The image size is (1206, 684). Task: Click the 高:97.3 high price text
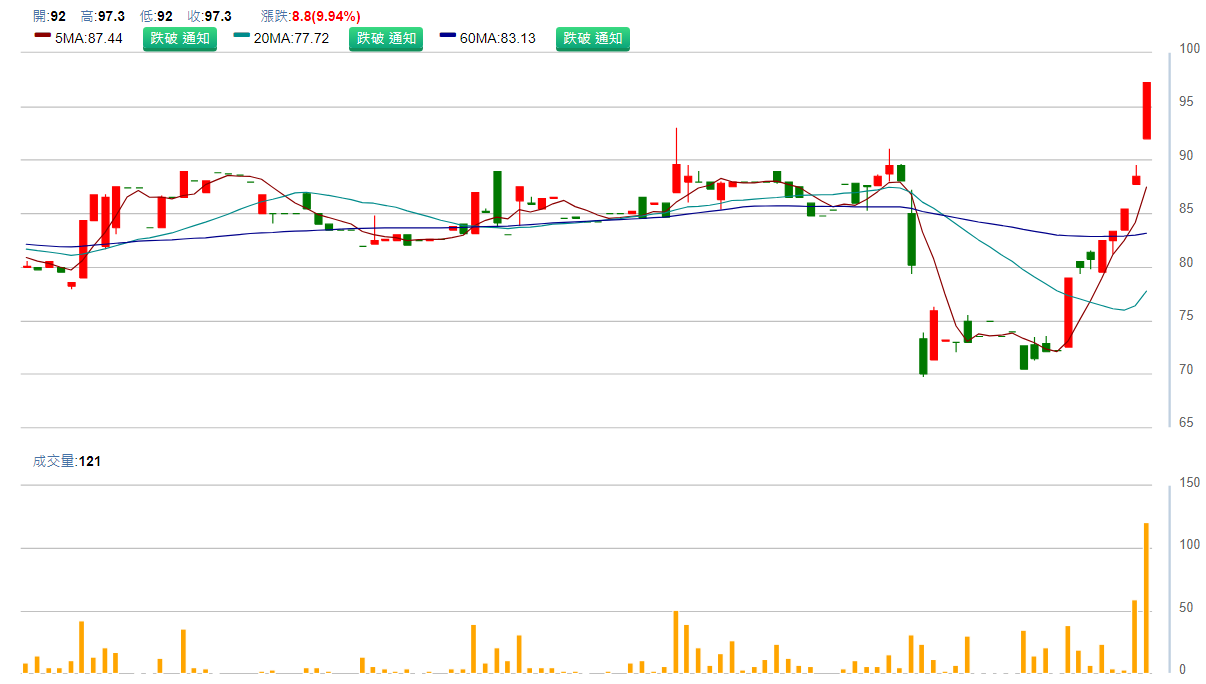click(x=103, y=16)
